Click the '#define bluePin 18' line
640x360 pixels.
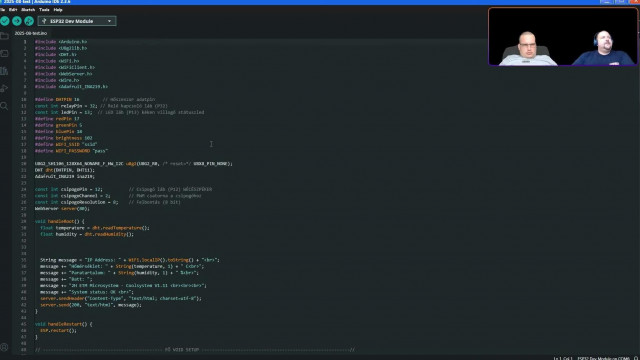pyautogui.click(x=58, y=131)
